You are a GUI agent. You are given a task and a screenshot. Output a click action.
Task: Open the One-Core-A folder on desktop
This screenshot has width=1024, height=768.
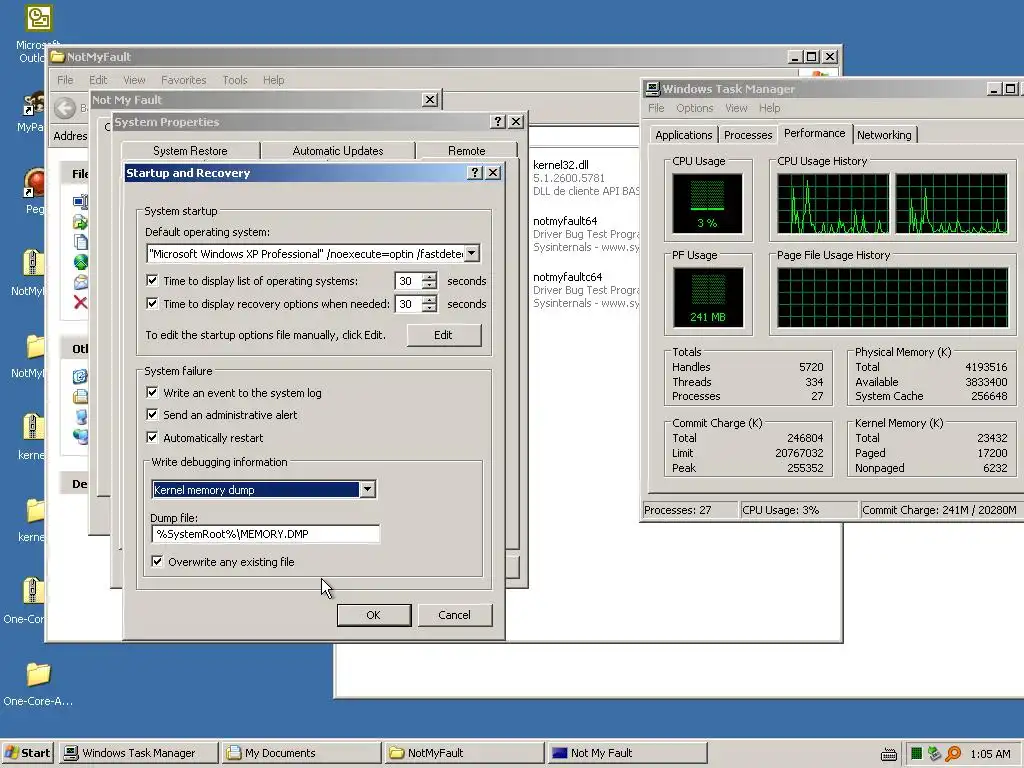pyautogui.click(x=38, y=683)
